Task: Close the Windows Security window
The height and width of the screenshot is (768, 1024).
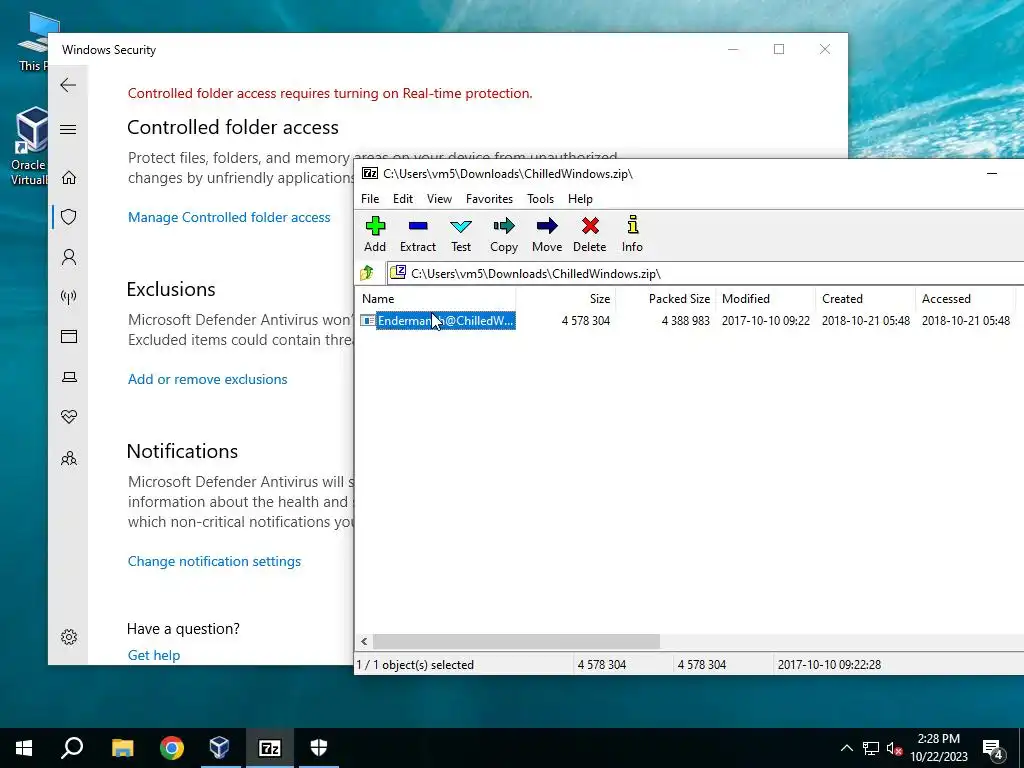Action: [x=825, y=50]
